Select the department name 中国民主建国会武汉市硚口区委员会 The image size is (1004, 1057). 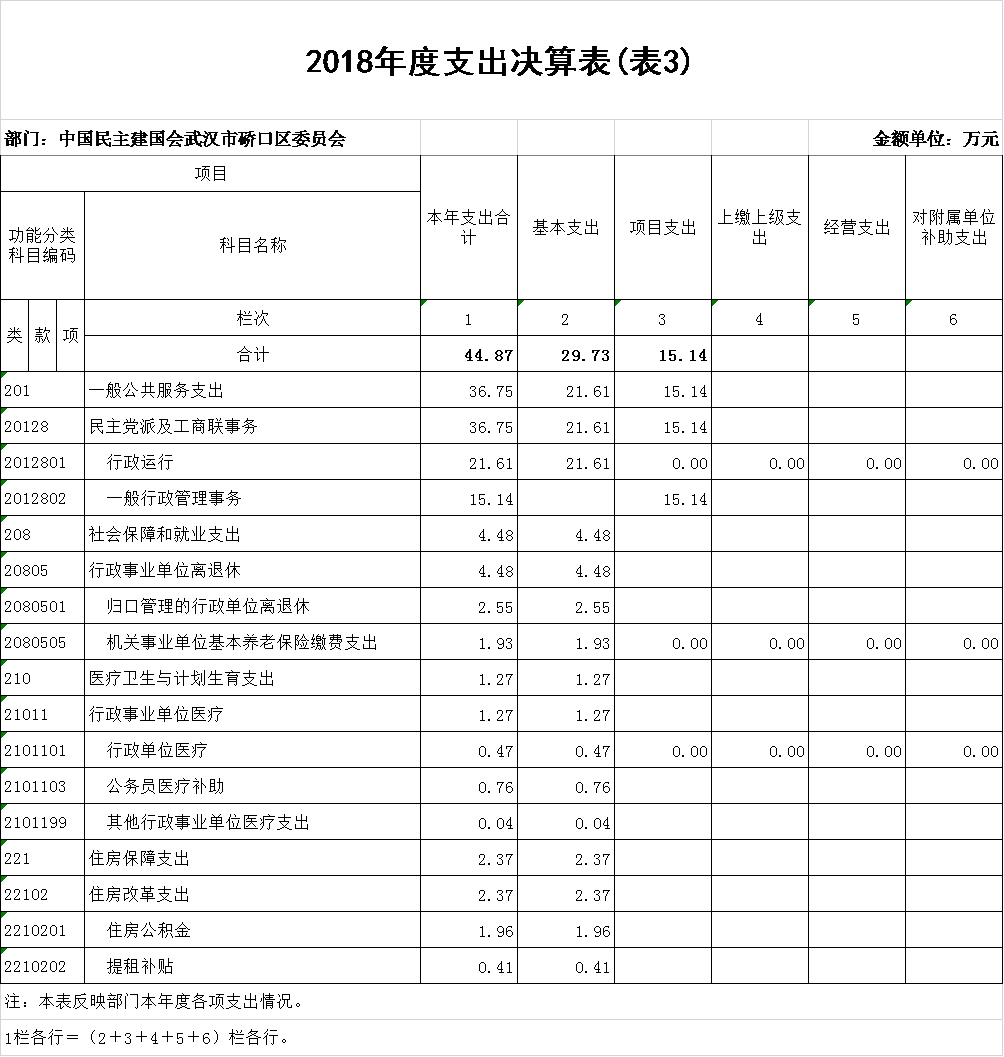coord(202,139)
